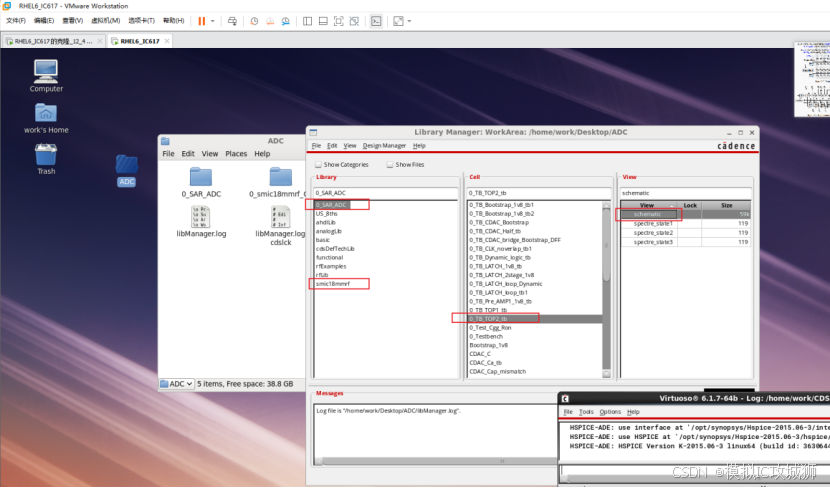Click the Lock column header
The width and height of the screenshot is (830, 488).
(x=690, y=205)
